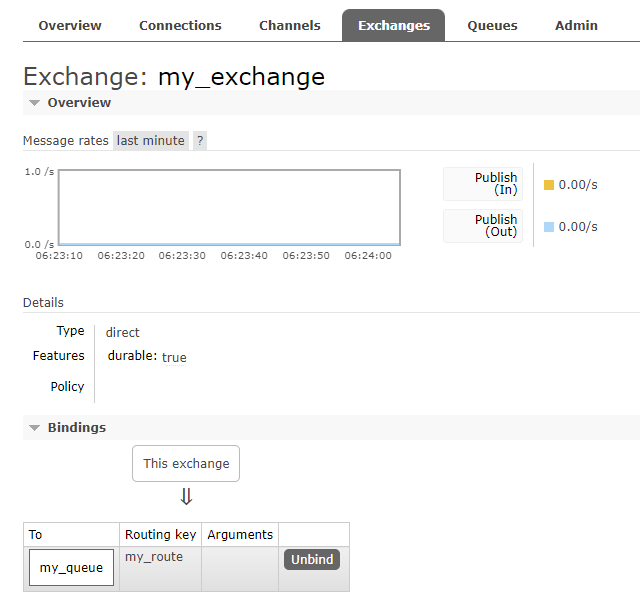Screen dimensions: 640x607
Task: Open the my_queue link
Action: coord(71,568)
